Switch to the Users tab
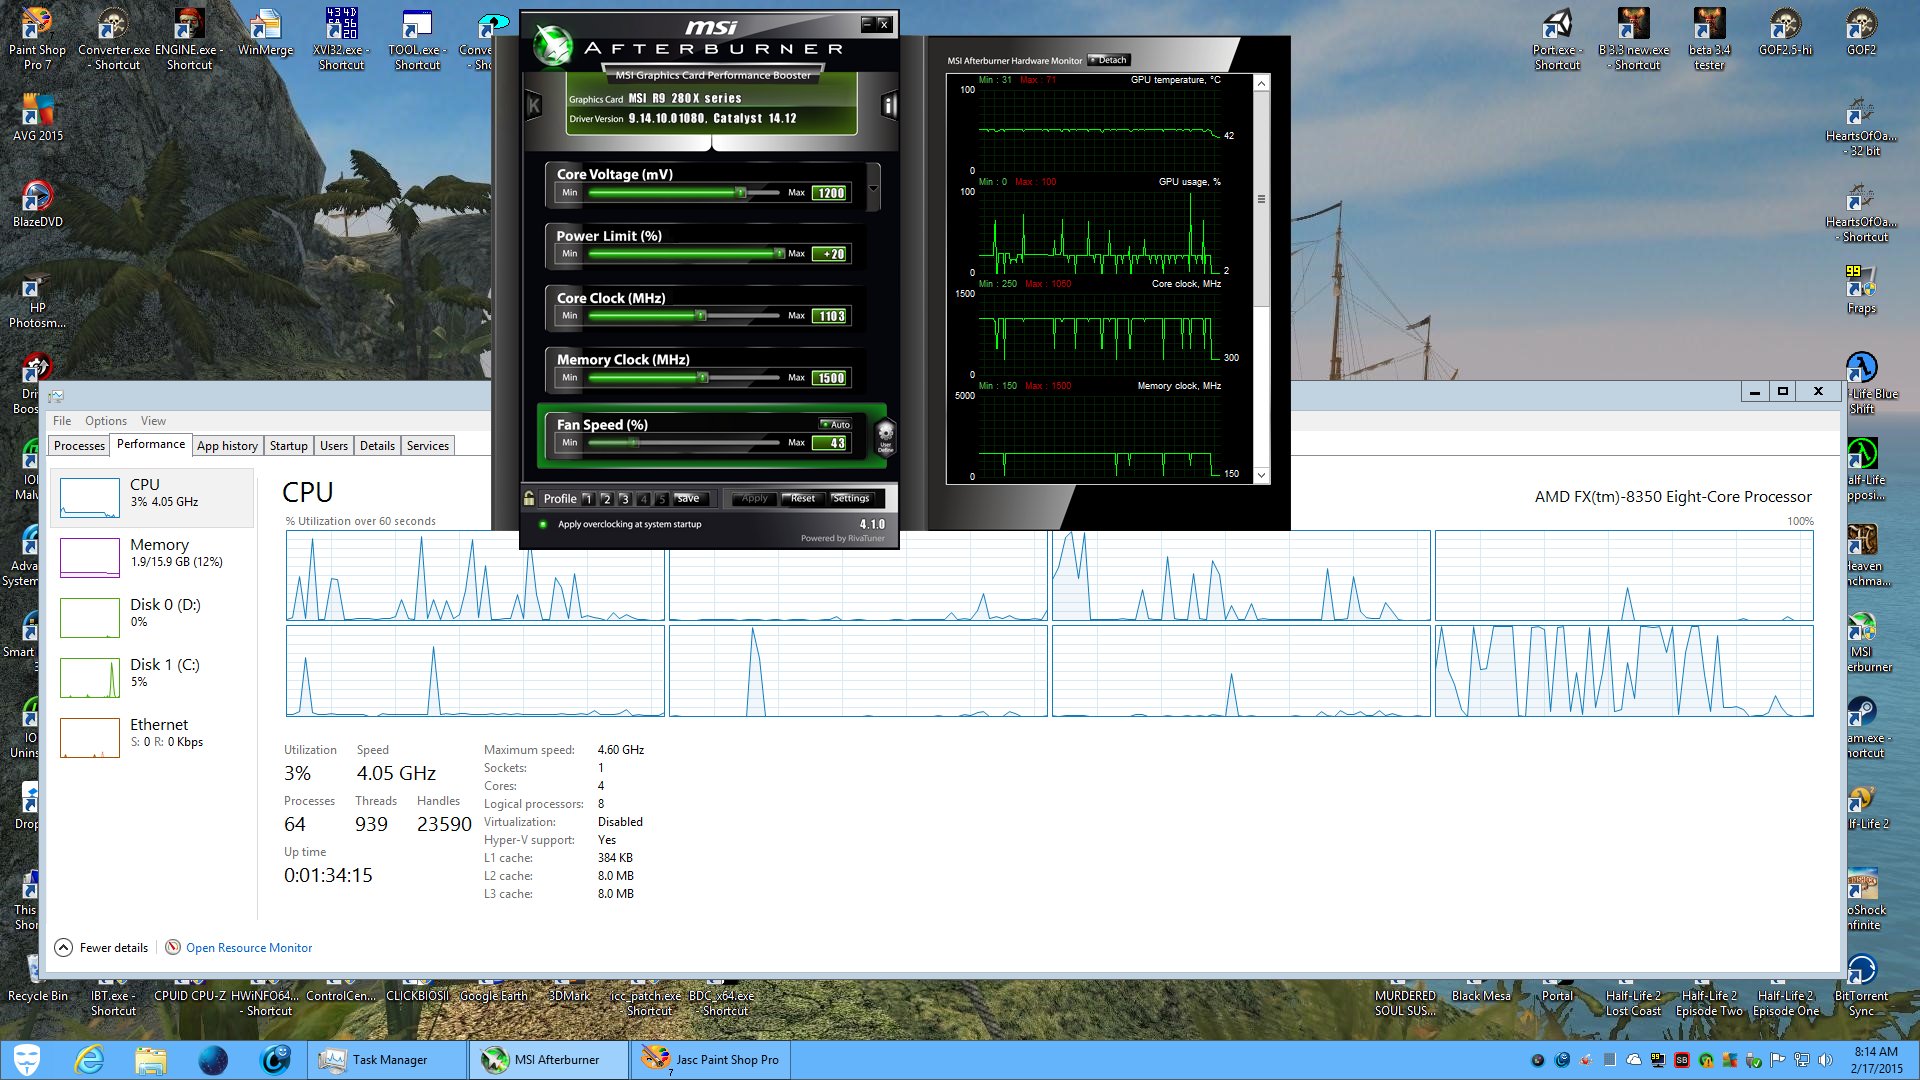The width and height of the screenshot is (1920, 1080). (x=333, y=446)
